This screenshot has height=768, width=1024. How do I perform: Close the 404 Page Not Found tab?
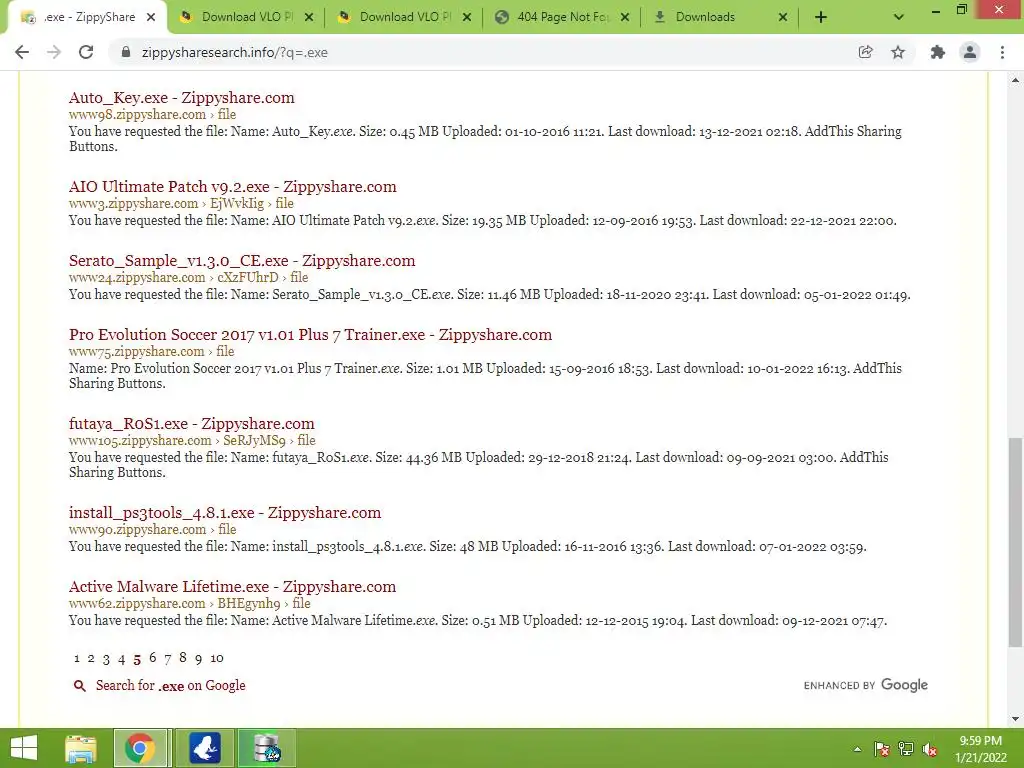625,18
